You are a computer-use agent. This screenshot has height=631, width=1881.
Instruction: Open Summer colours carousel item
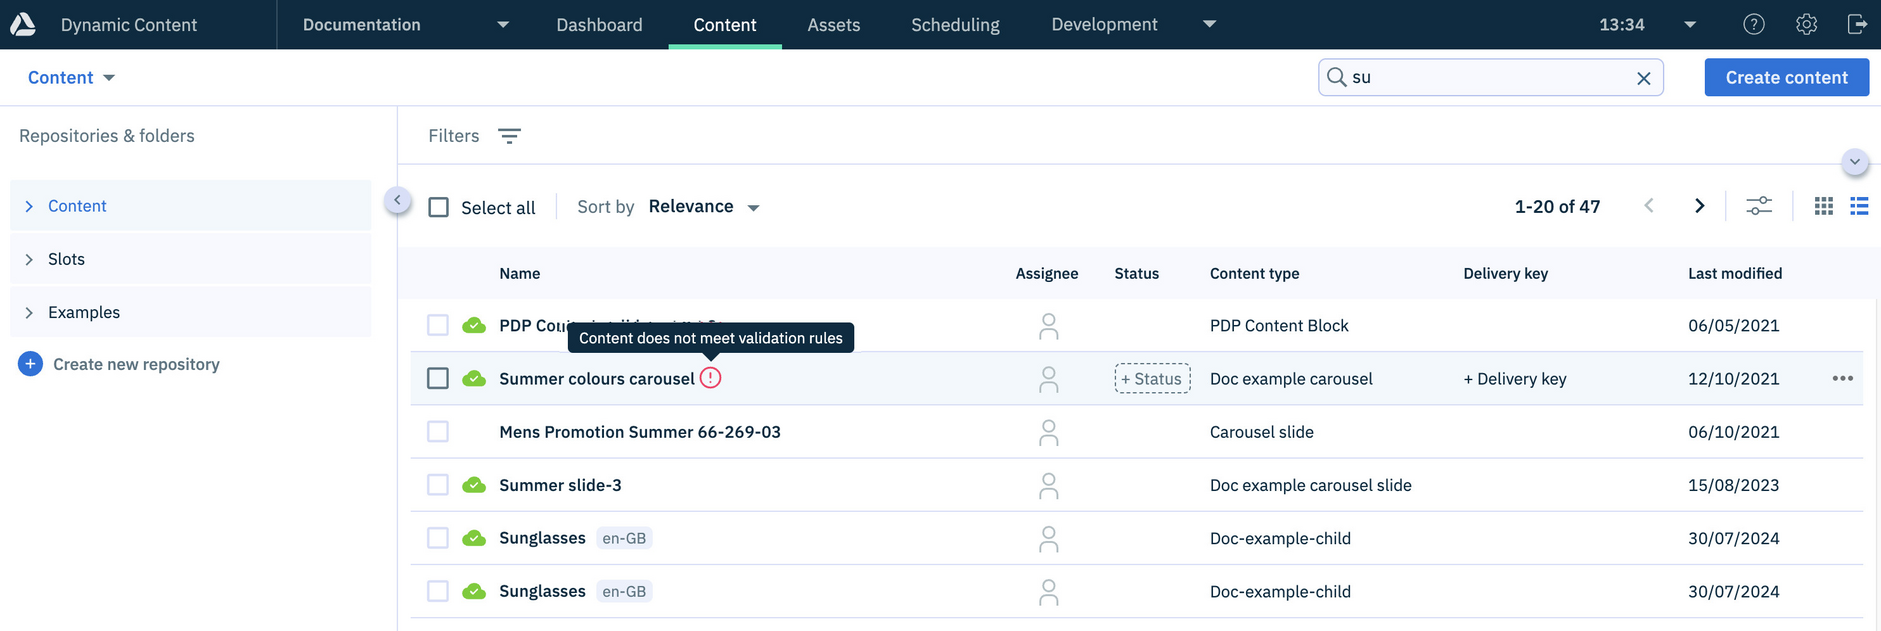point(596,379)
